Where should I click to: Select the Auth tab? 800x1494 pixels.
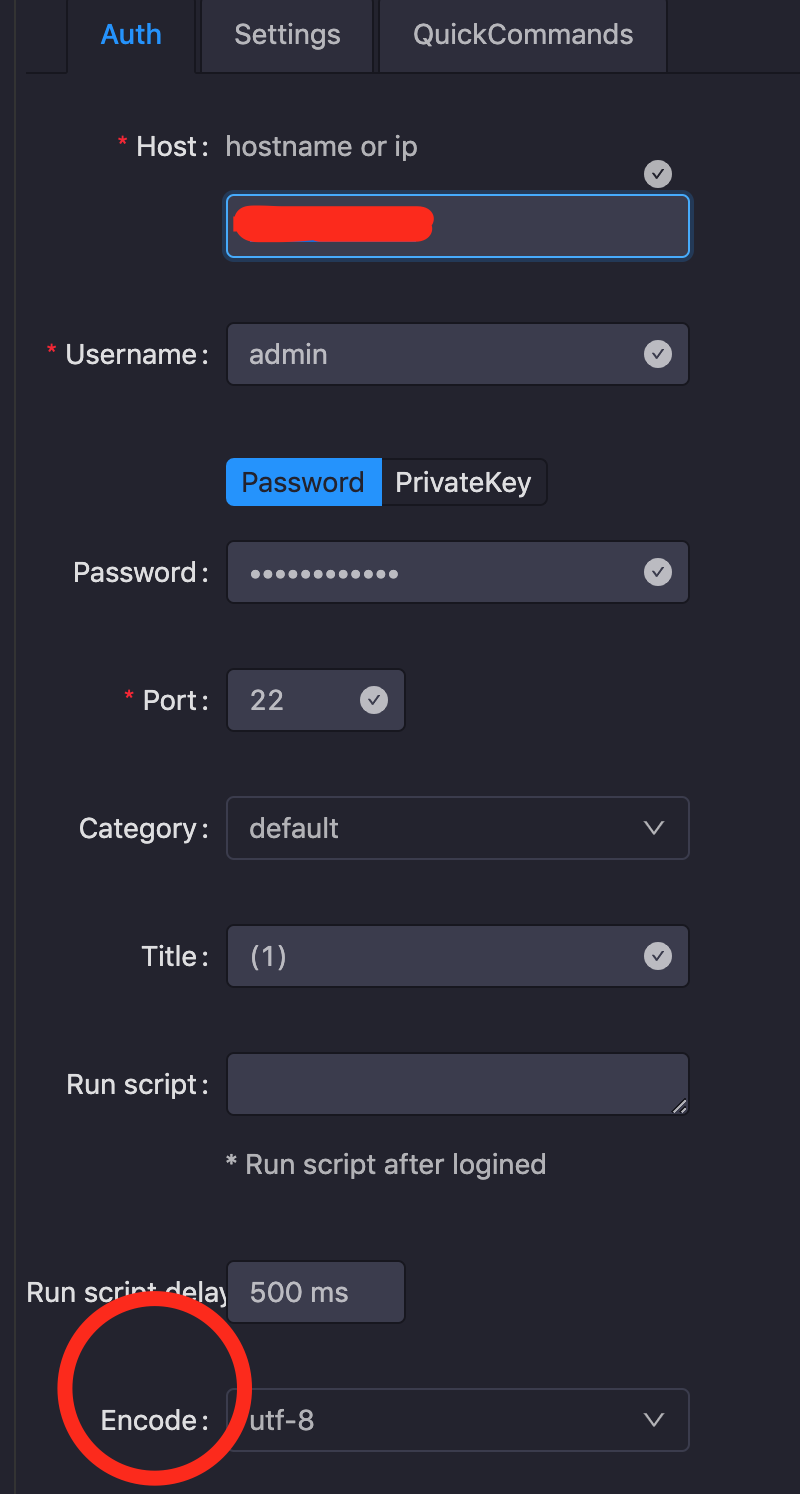pos(131,35)
